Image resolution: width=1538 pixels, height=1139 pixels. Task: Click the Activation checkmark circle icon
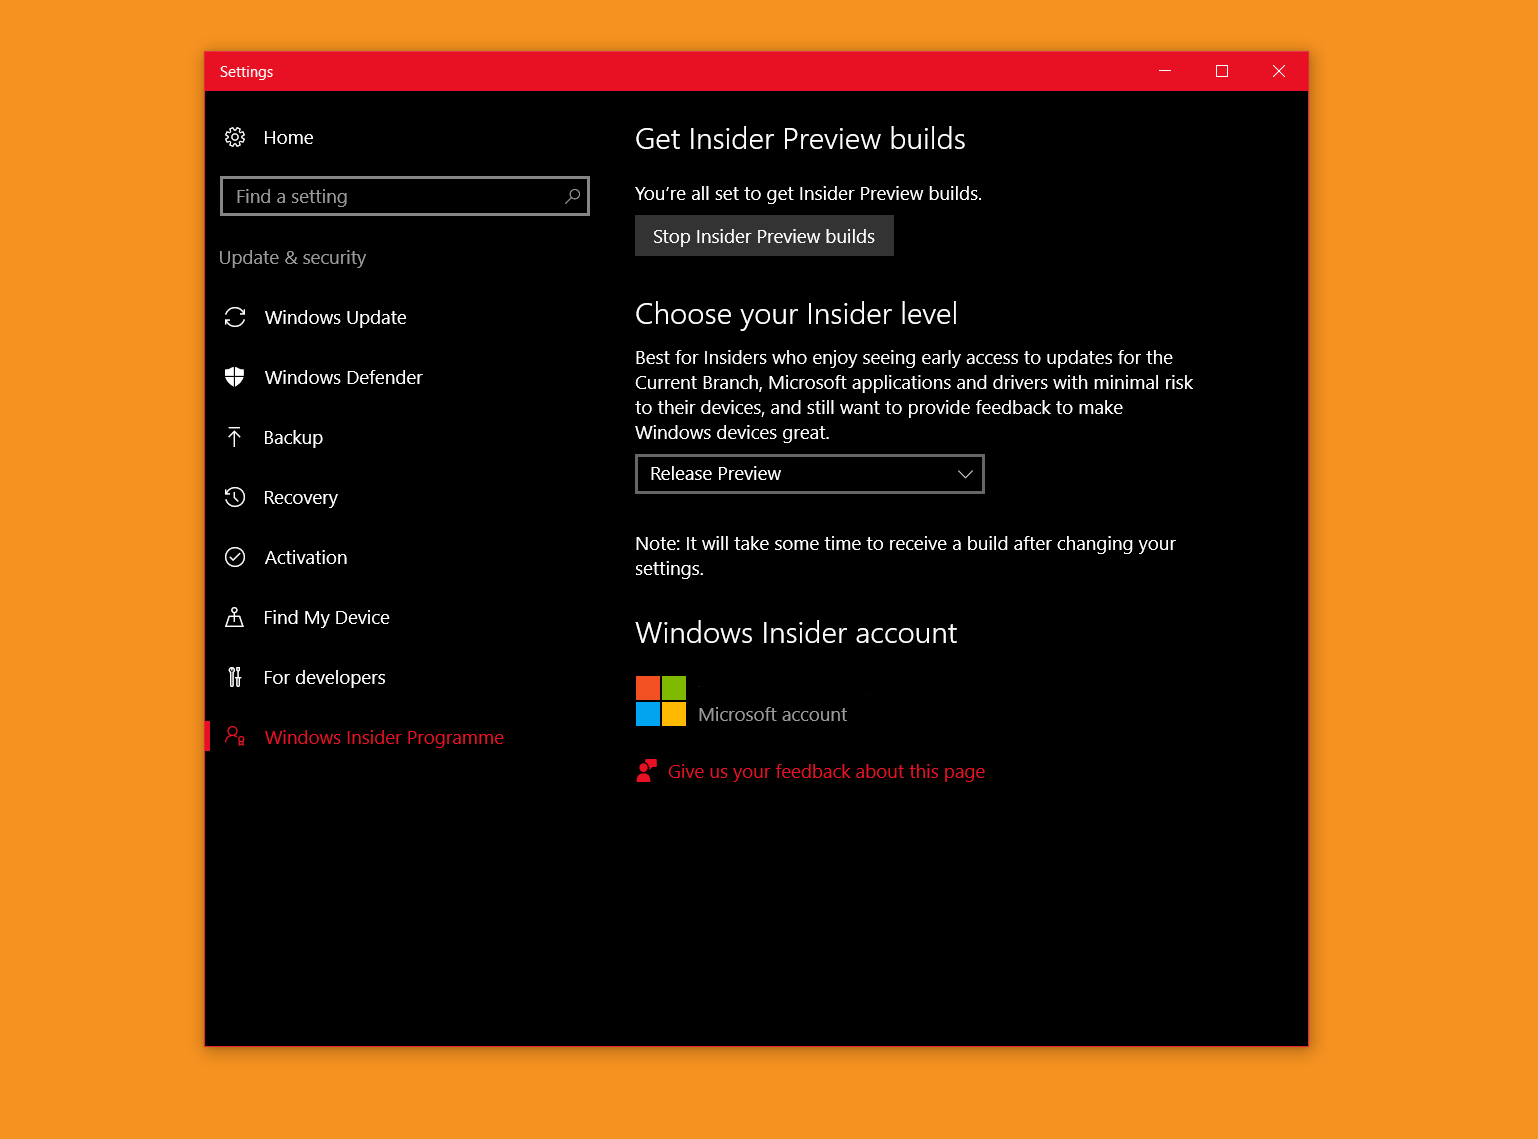click(x=235, y=557)
